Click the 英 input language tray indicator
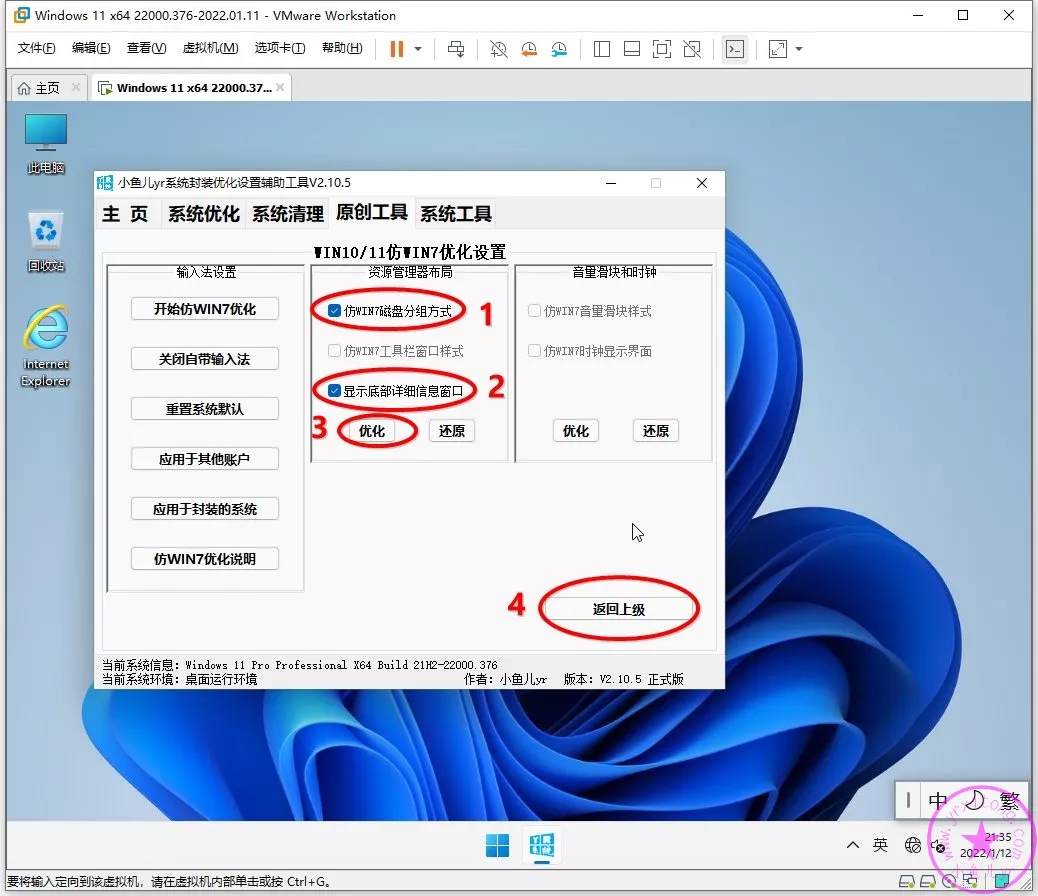 coord(880,845)
